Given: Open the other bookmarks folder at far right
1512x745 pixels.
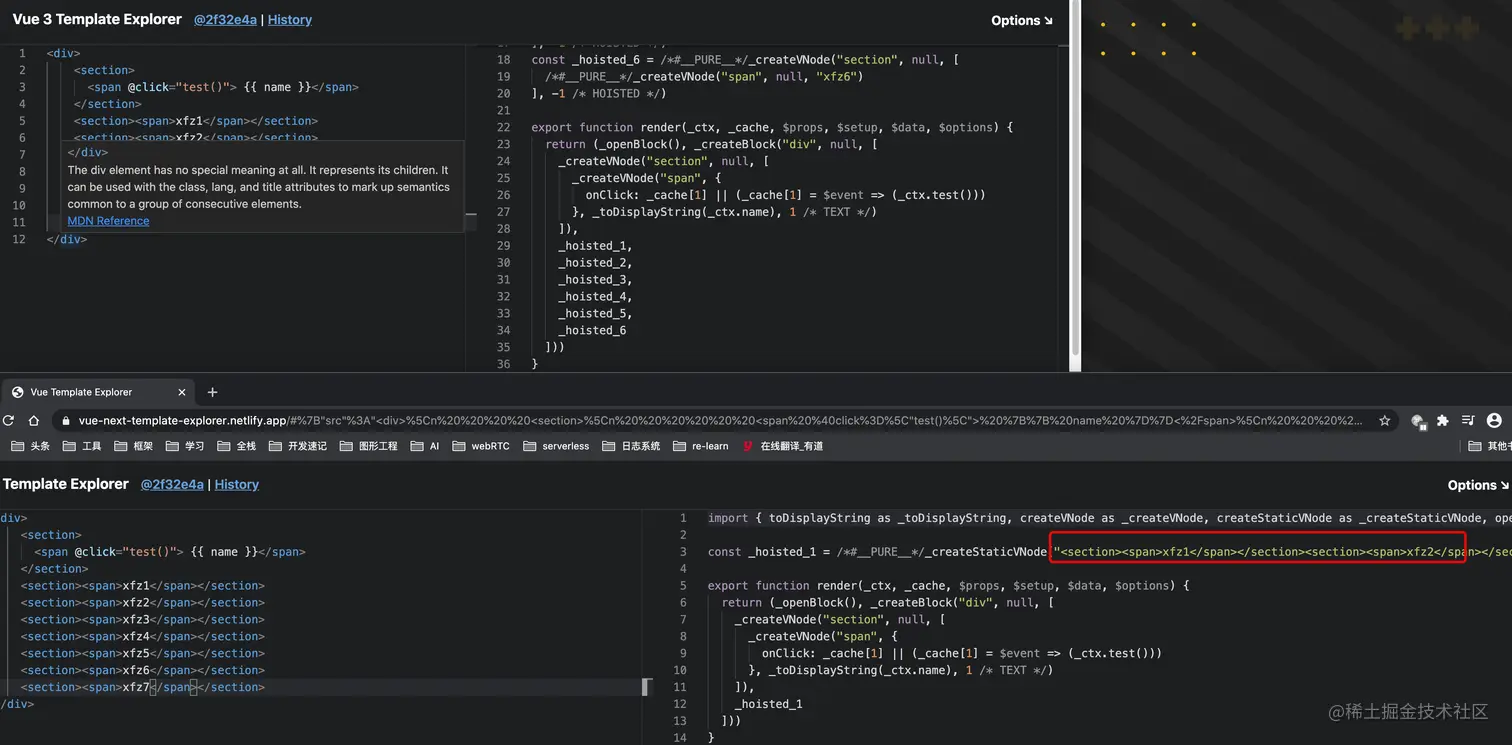Looking at the screenshot, I should tap(1489, 446).
